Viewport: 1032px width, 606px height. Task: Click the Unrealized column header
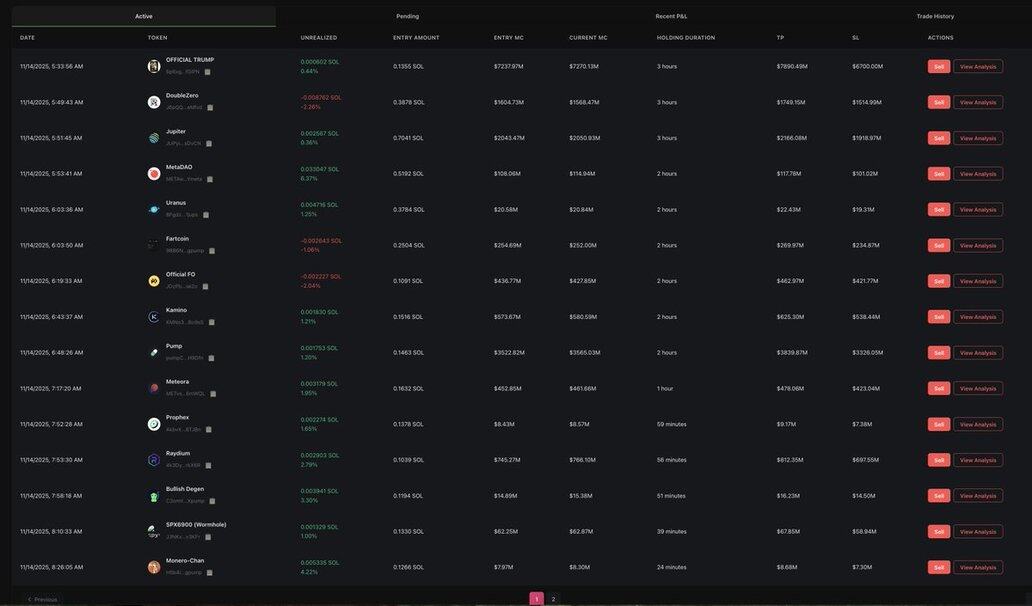[x=319, y=38]
